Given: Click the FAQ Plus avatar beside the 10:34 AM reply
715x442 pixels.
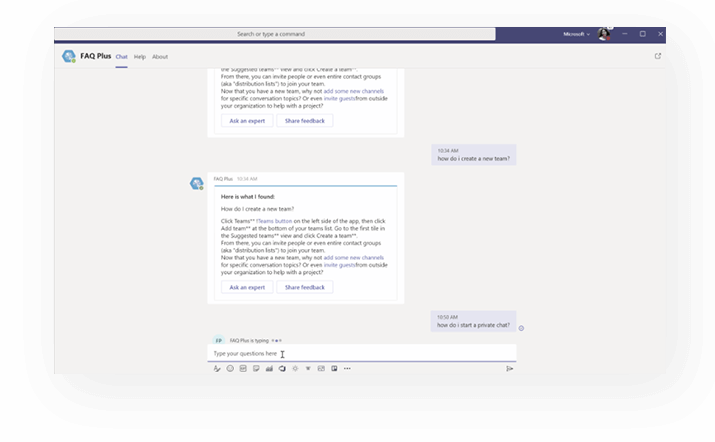Looking at the screenshot, I should point(197,183).
